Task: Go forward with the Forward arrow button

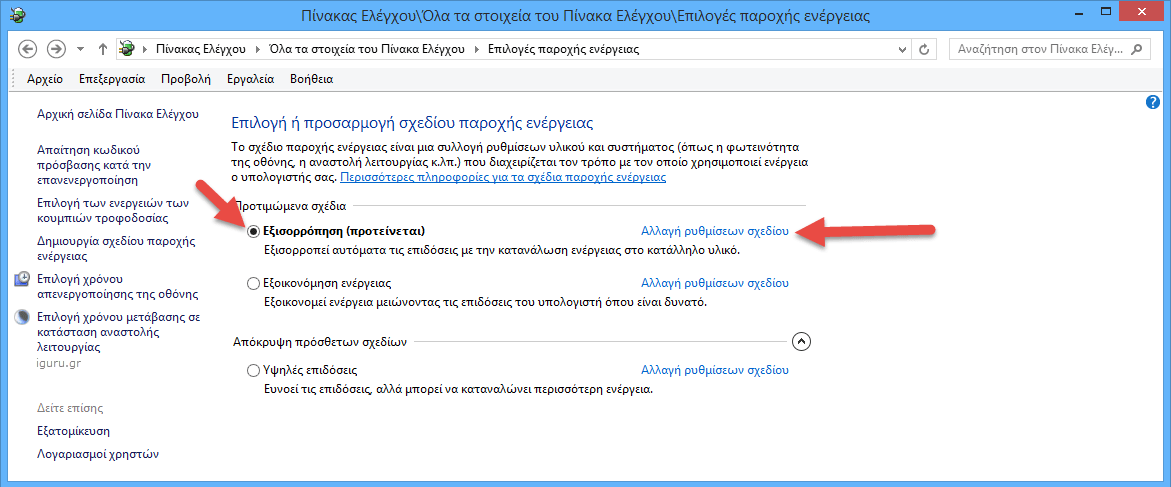Action: 56,49
